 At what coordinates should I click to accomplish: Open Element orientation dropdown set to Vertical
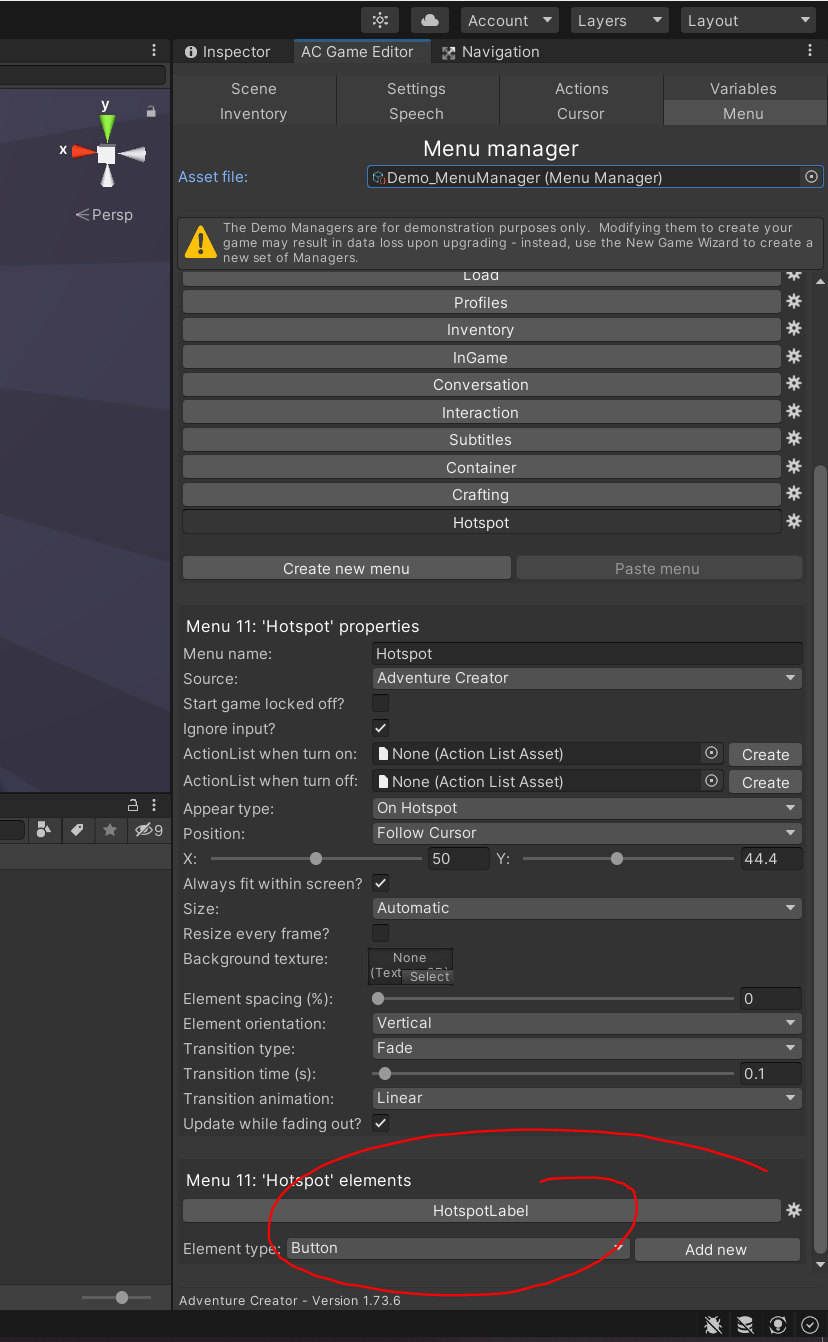(587, 1023)
